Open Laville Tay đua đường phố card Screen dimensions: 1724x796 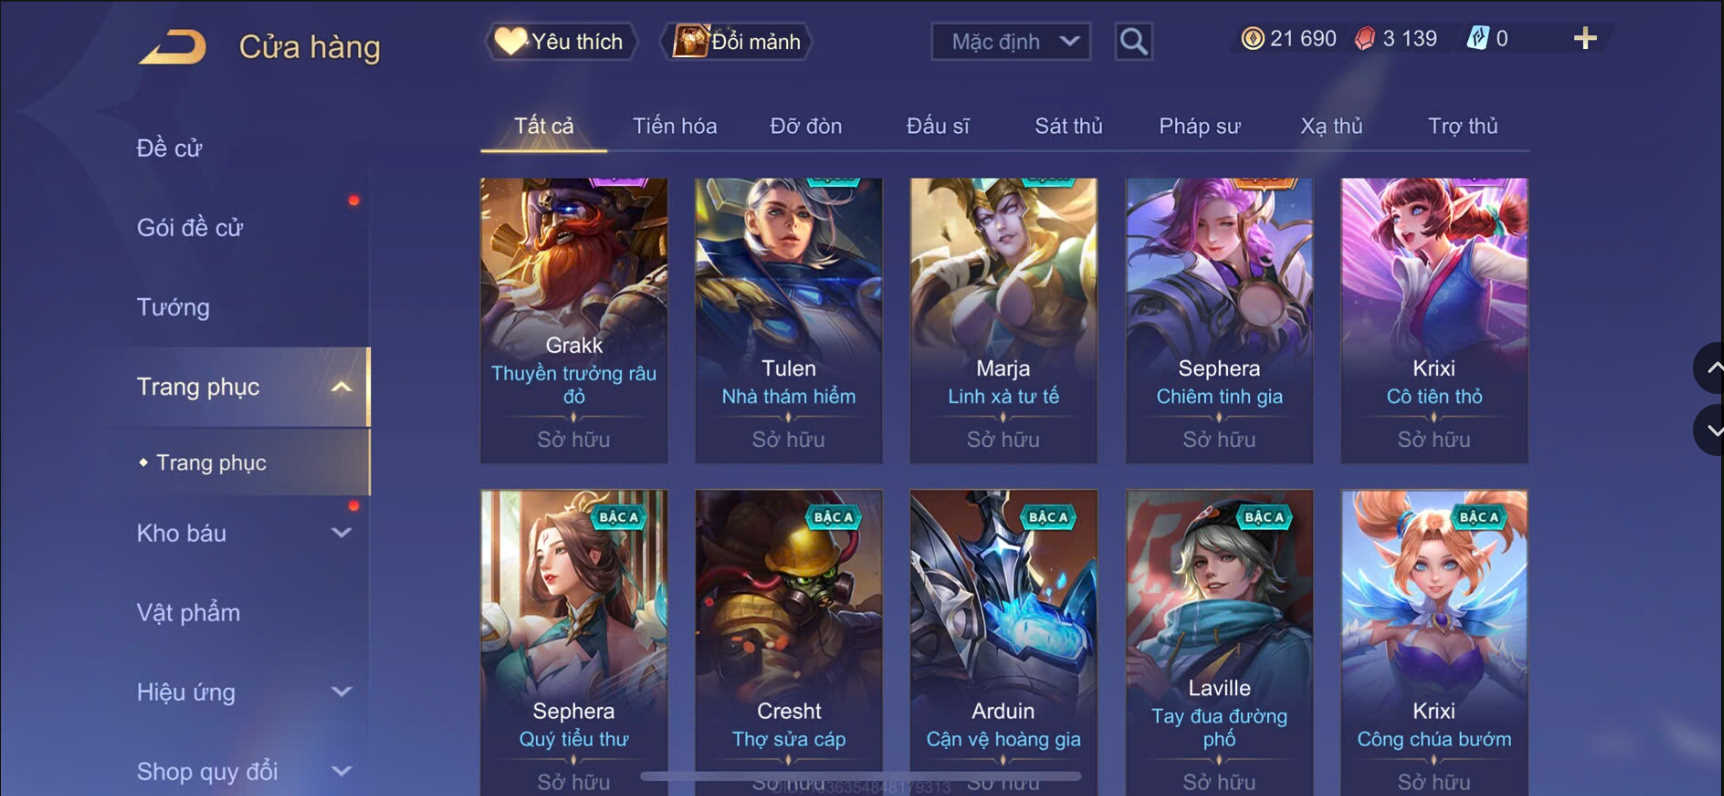pos(1219,642)
